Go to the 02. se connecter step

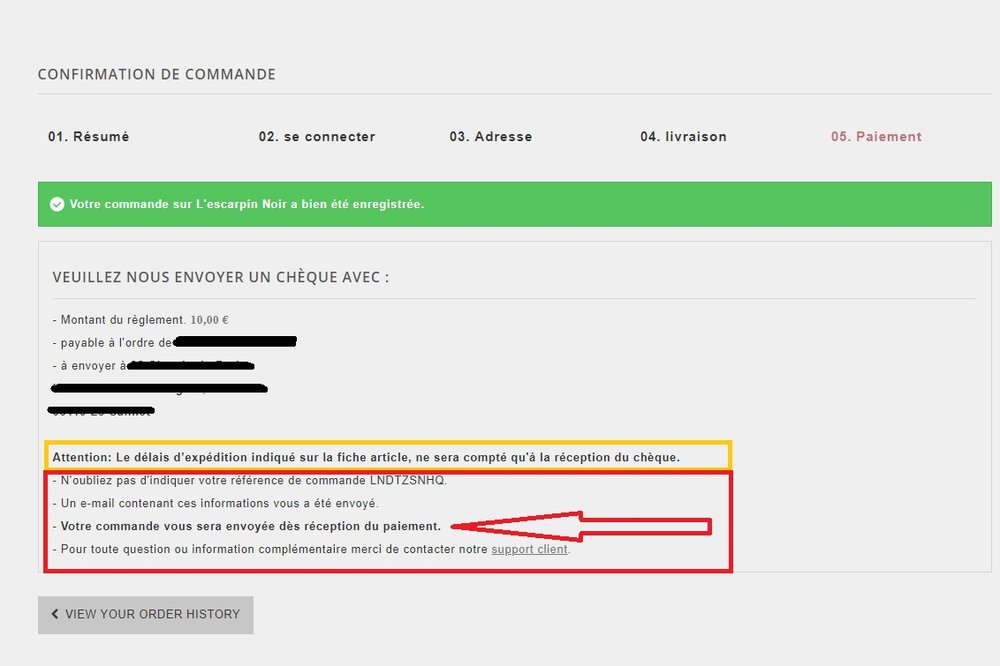[x=317, y=137]
